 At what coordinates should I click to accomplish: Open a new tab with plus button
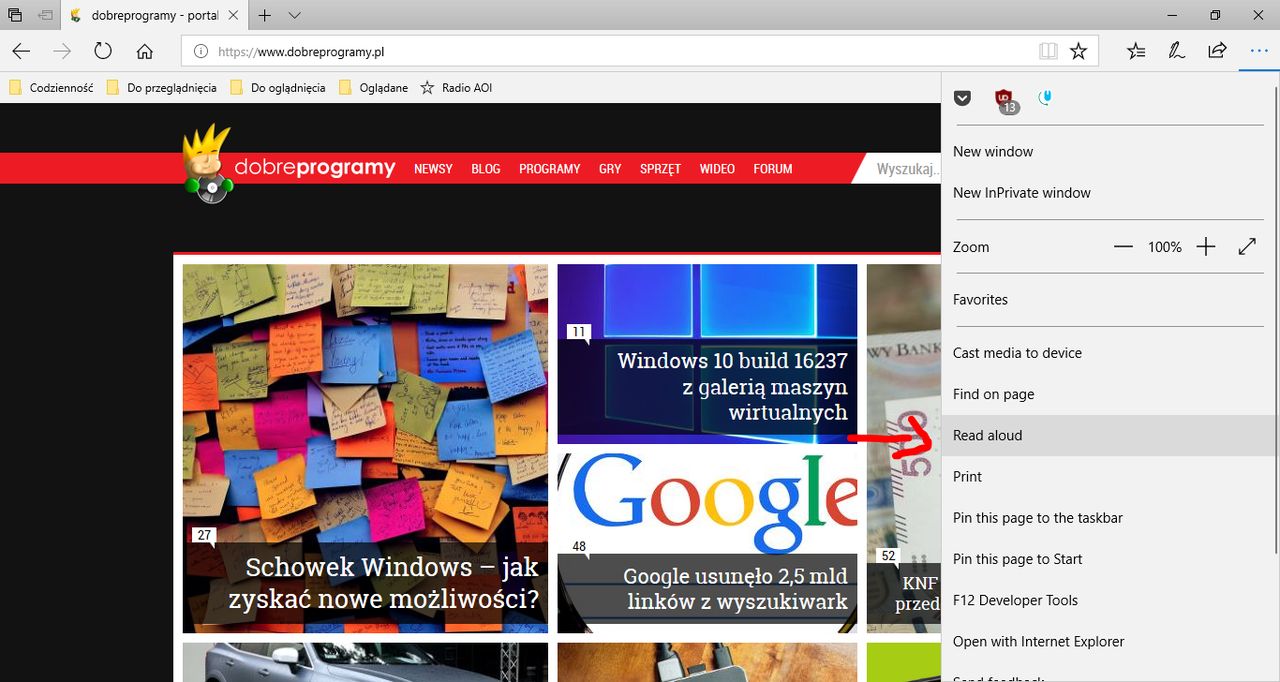pyautogui.click(x=265, y=15)
